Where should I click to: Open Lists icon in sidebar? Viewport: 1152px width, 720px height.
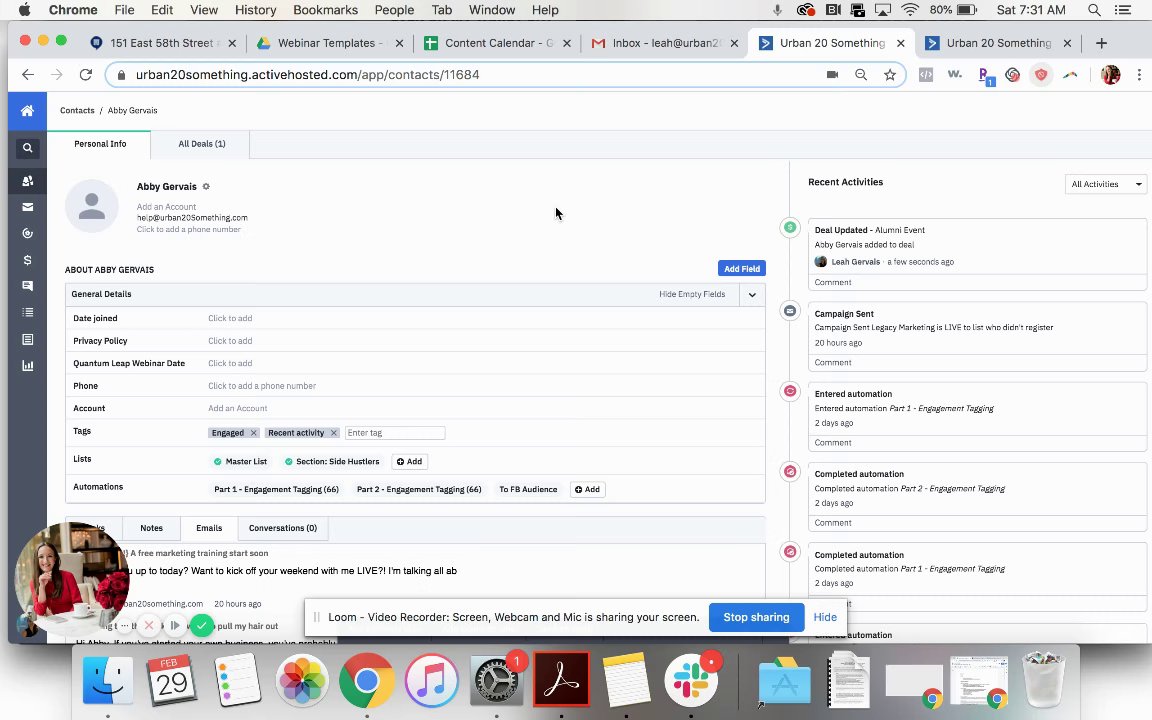[27, 312]
